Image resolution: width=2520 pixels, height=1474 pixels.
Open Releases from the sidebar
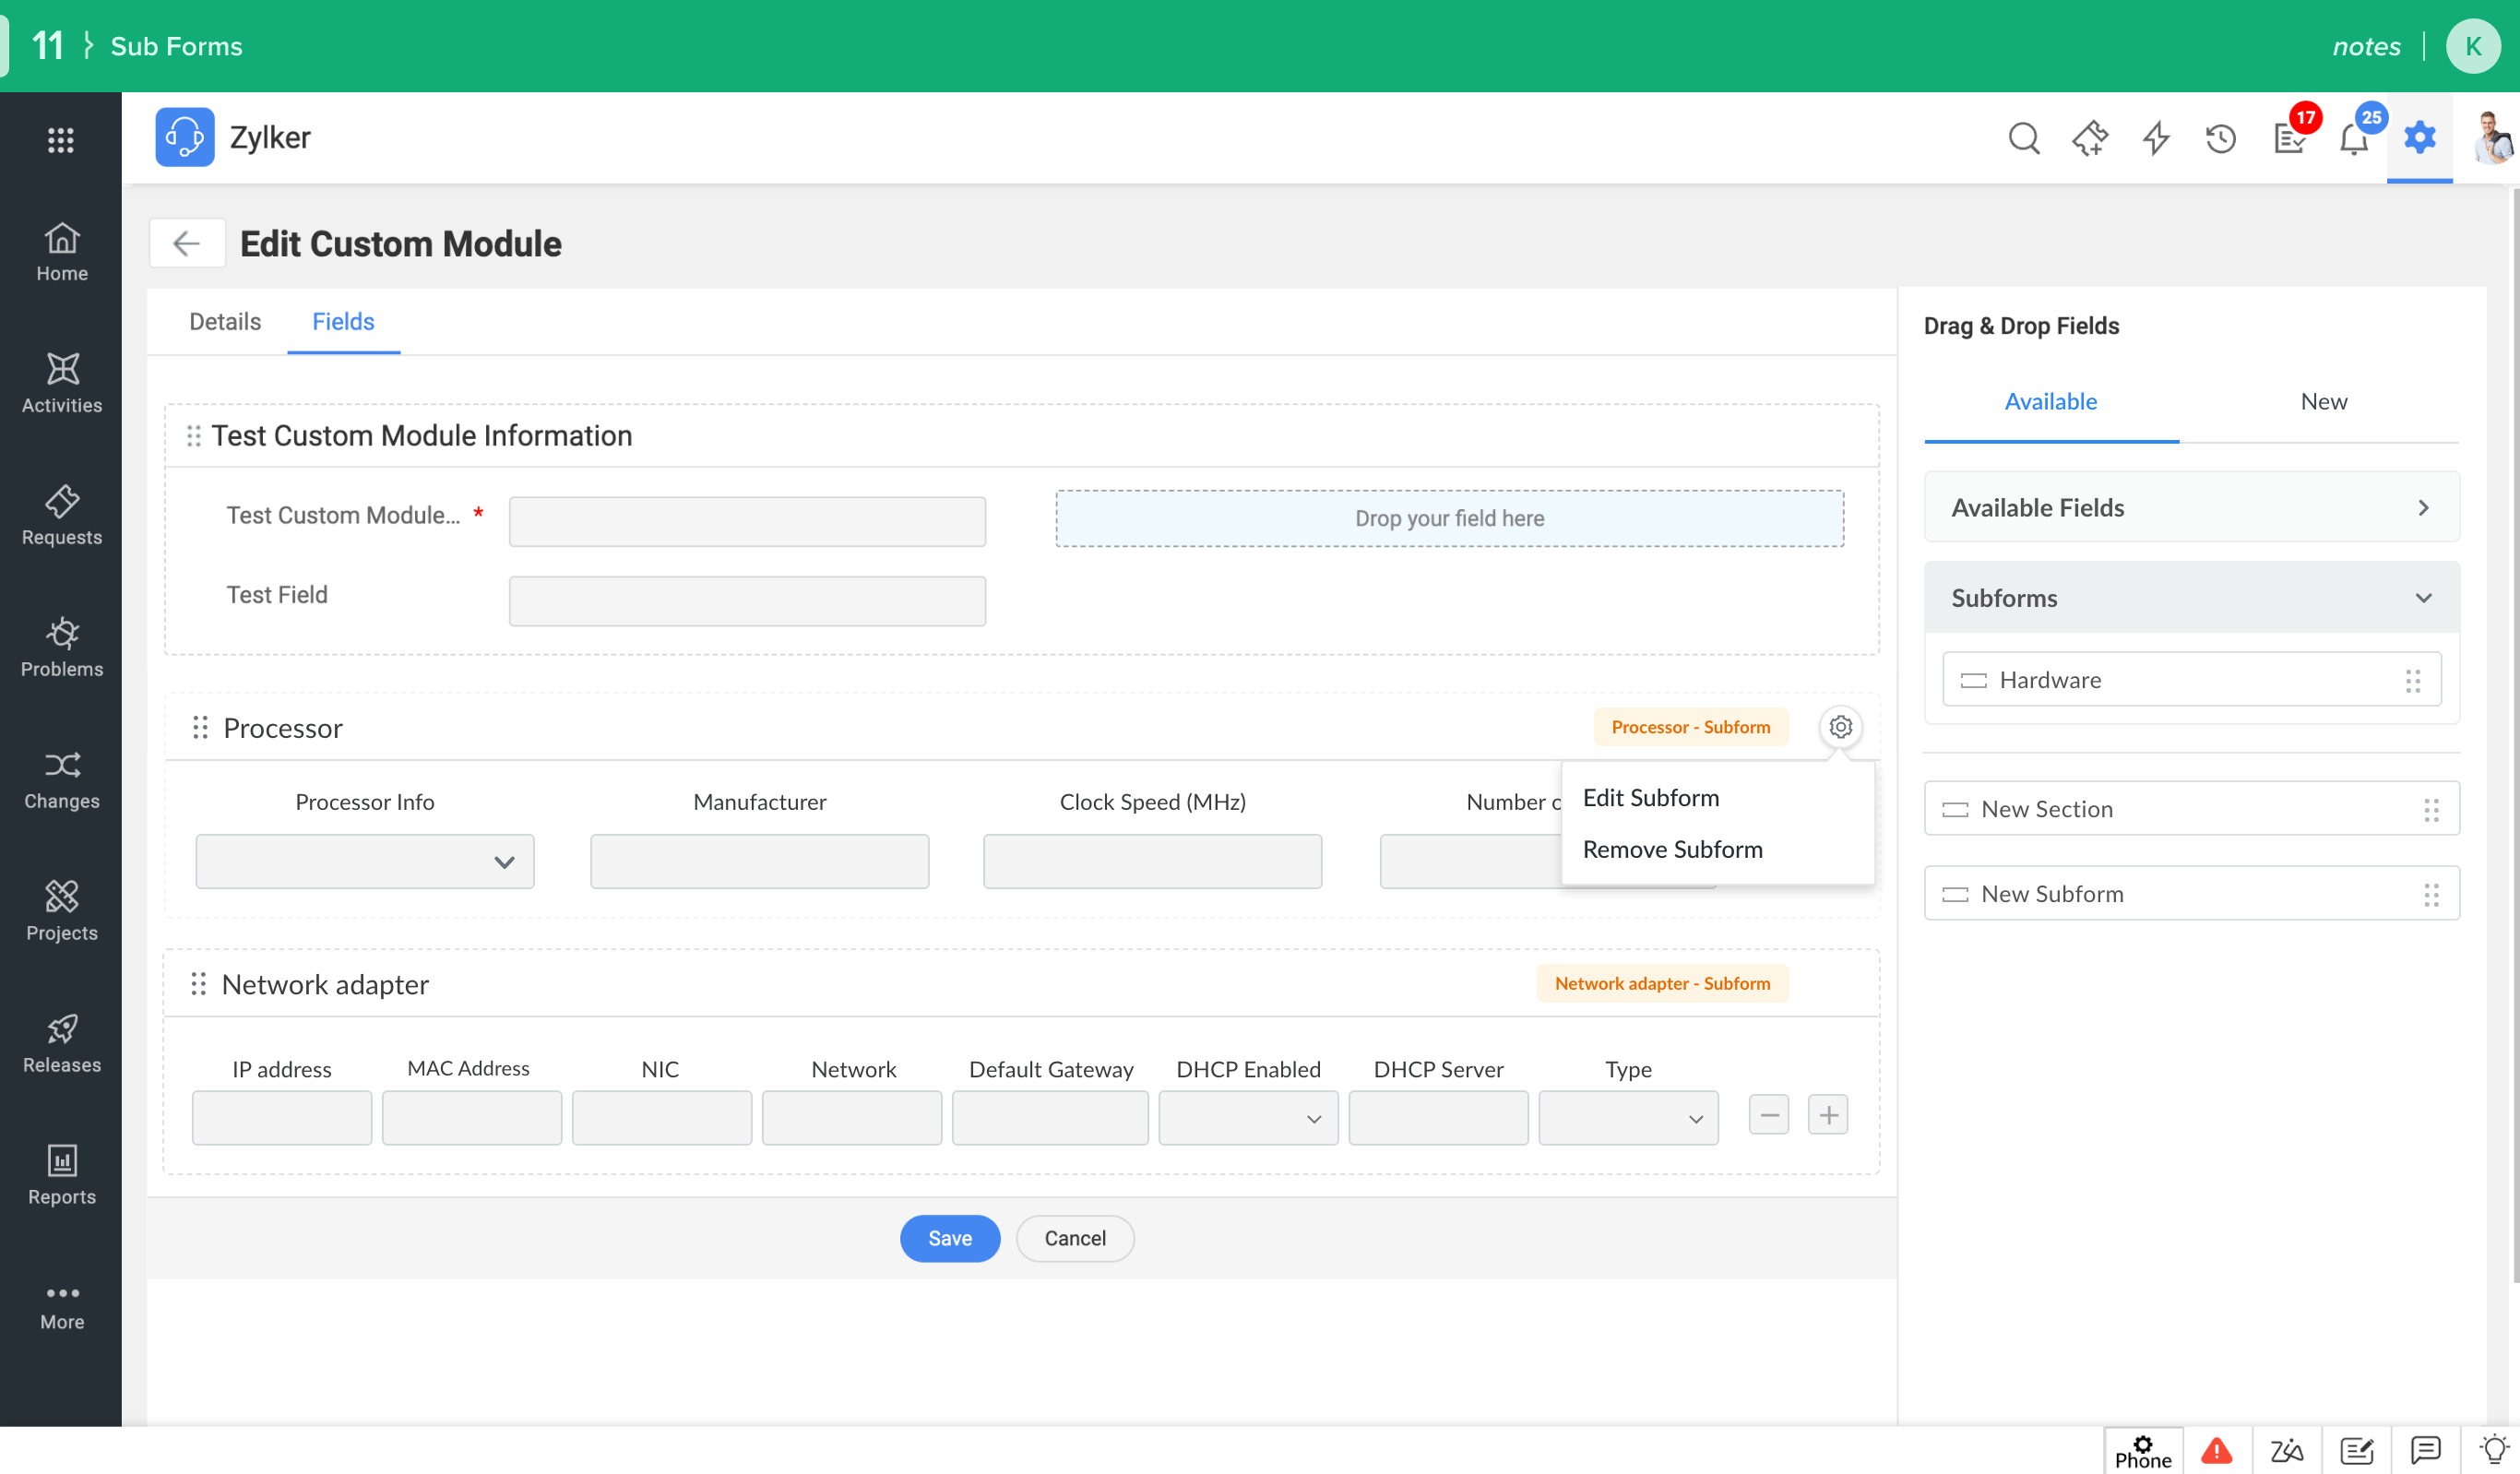(x=61, y=1043)
